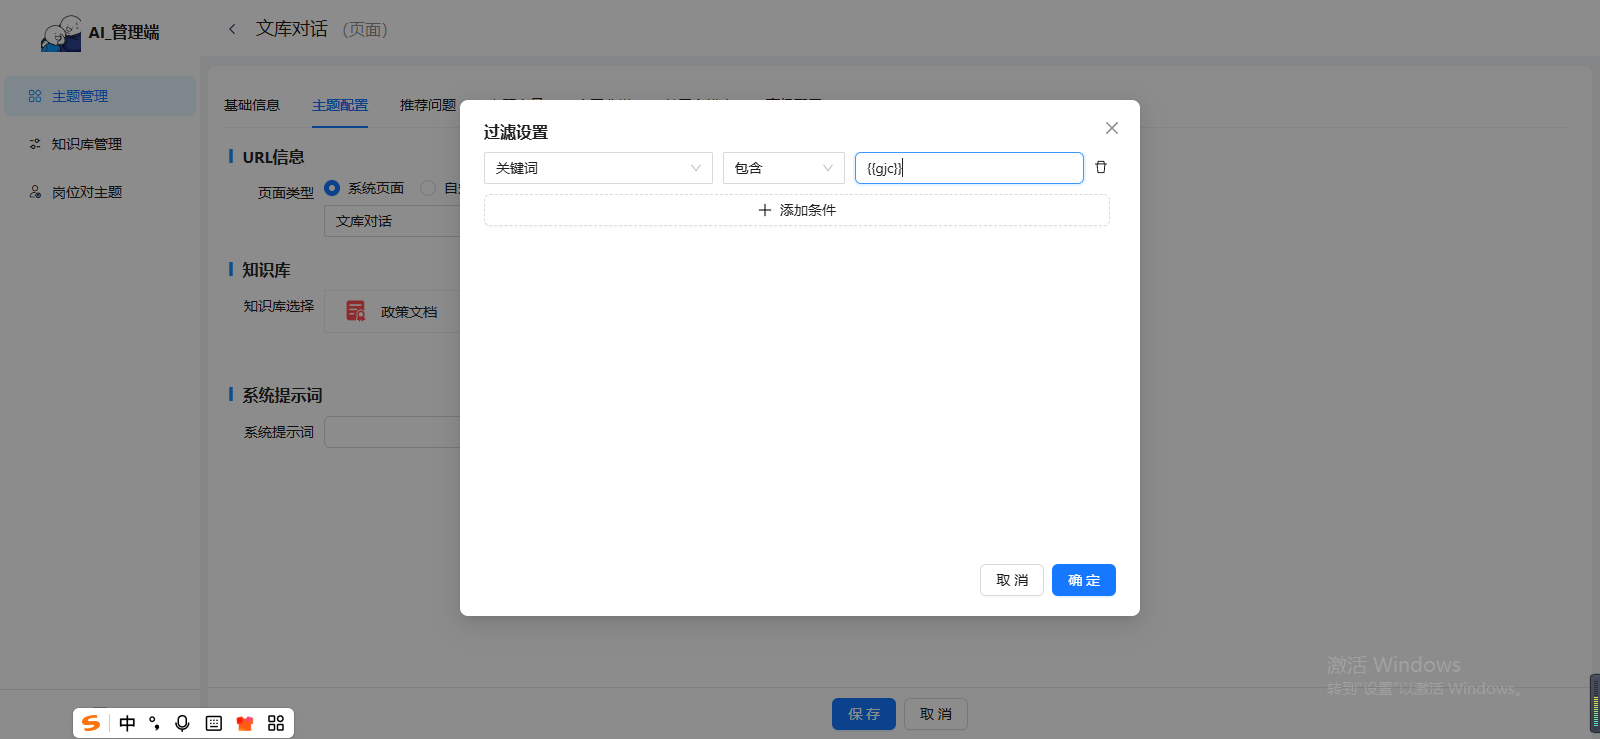
Task: Expand the 关键词 field dropdown
Action: click(x=597, y=168)
